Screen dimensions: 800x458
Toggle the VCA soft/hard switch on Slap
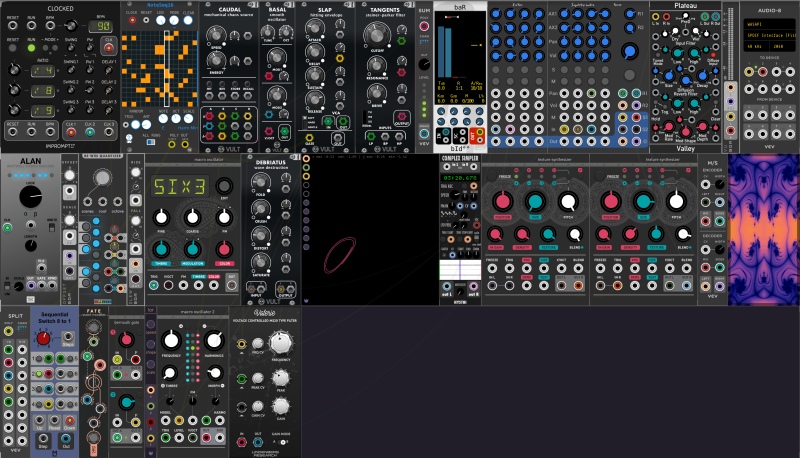tap(305, 122)
